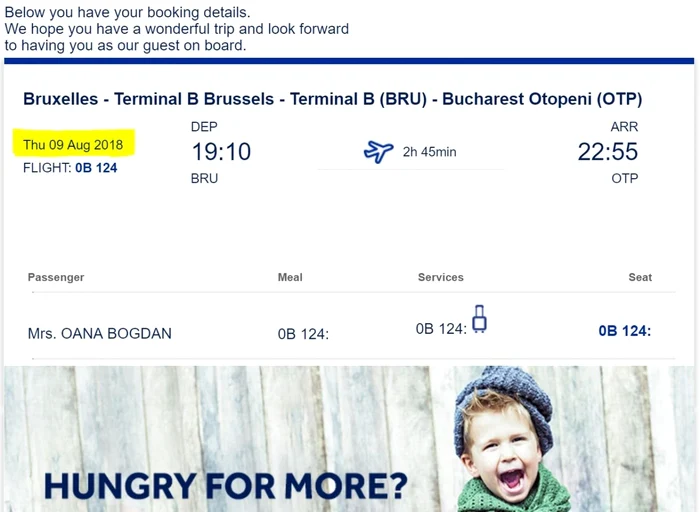700x512 pixels.
Task: Click the 0B 124 services entry text
Action: click(x=441, y=329)
